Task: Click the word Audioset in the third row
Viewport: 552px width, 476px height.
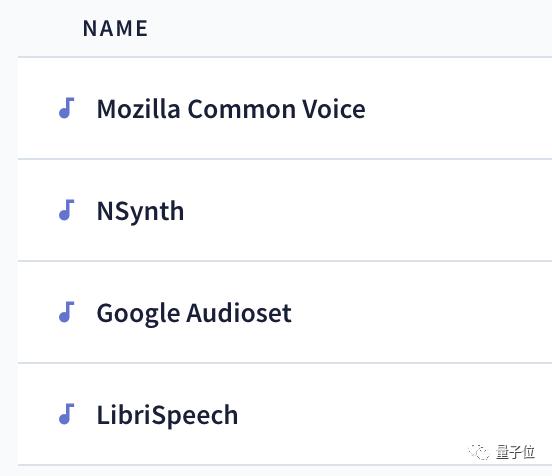Action: [239, 313]
